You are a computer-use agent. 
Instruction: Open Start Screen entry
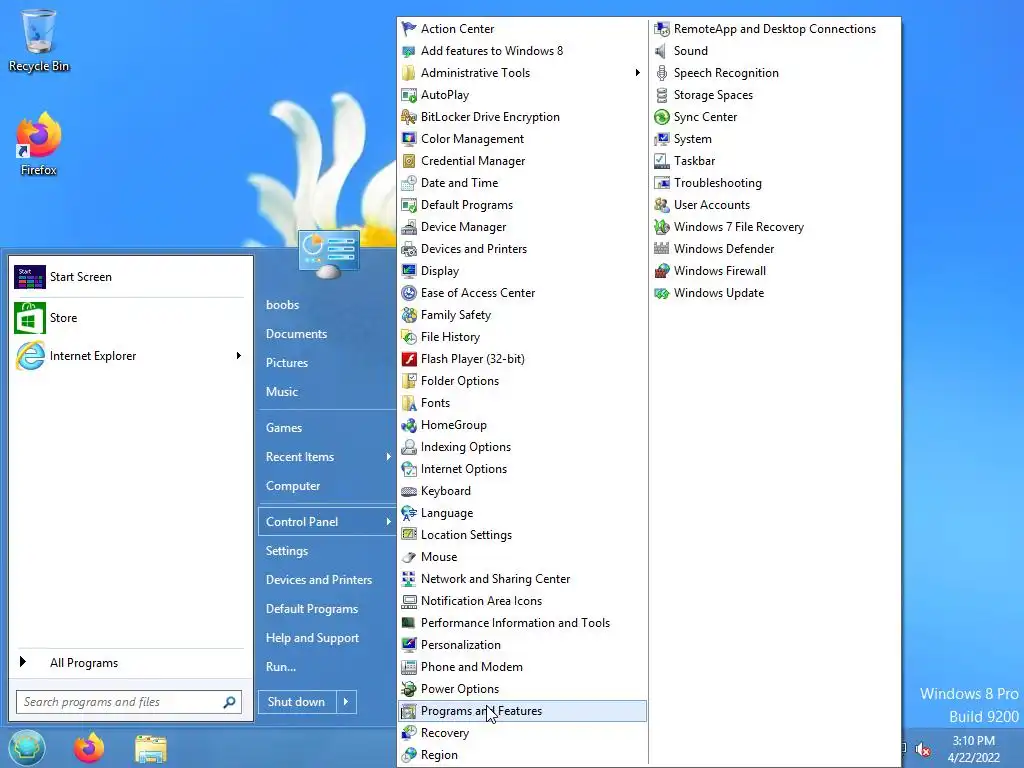(x=129, y=277)
